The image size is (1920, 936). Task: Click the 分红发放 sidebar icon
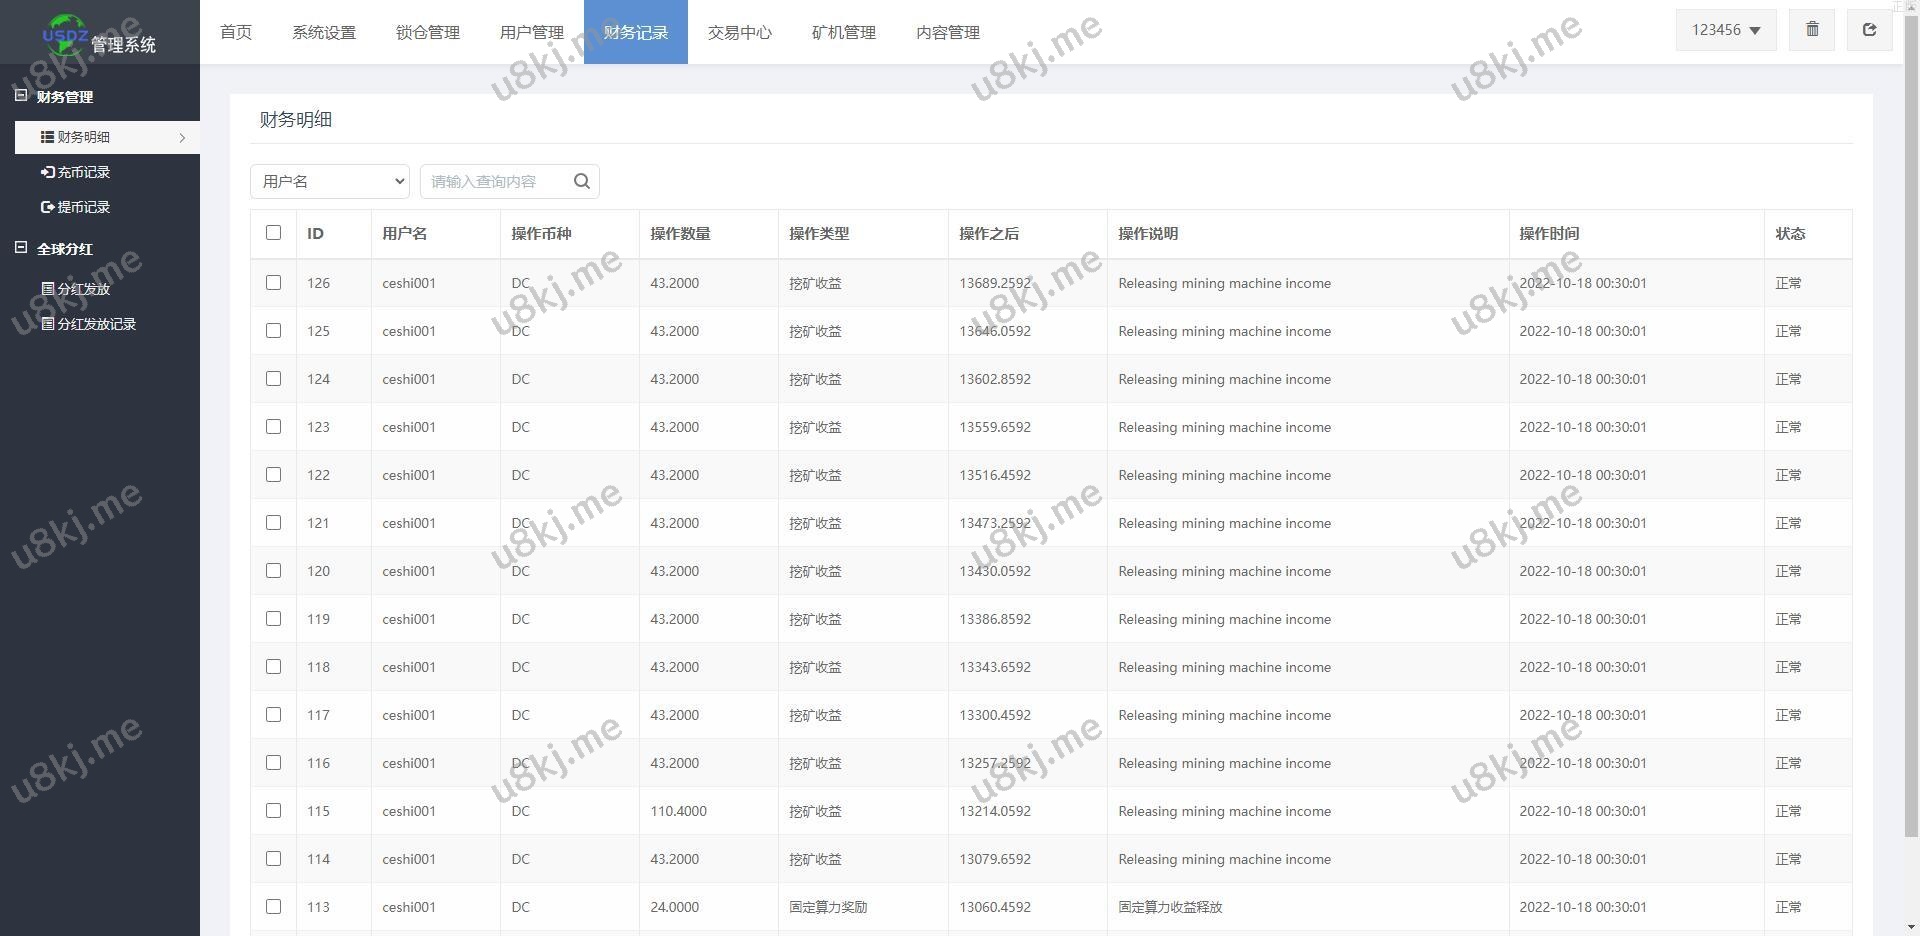pyautogui.click(x=47, y=289)
